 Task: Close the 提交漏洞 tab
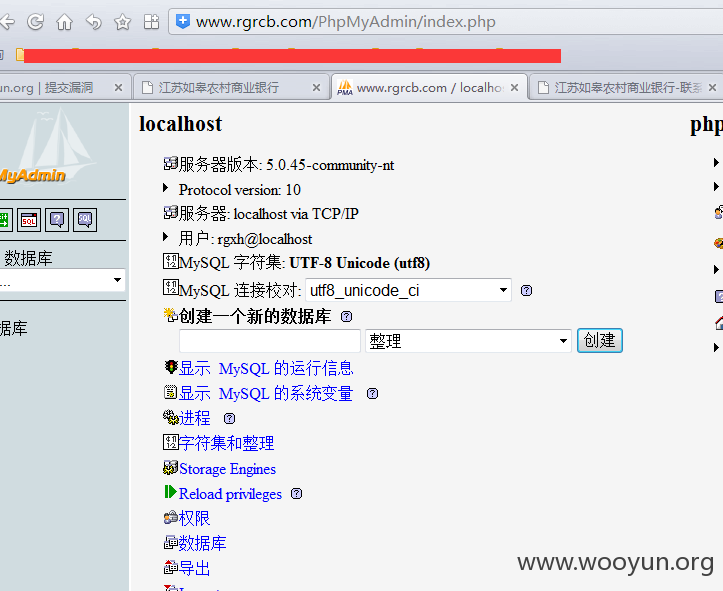[119, 87]
